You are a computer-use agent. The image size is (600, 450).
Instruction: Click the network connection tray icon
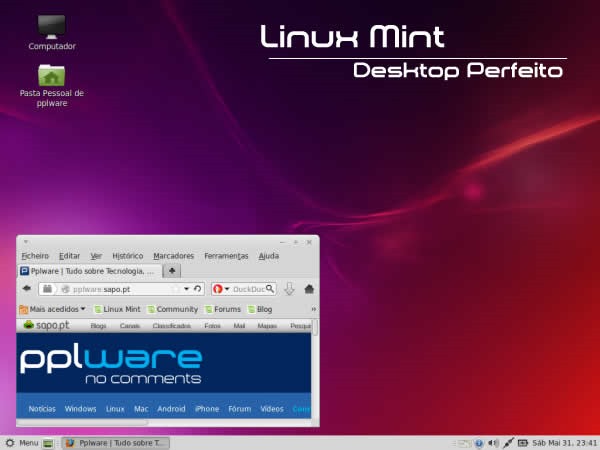pos(508,443)
